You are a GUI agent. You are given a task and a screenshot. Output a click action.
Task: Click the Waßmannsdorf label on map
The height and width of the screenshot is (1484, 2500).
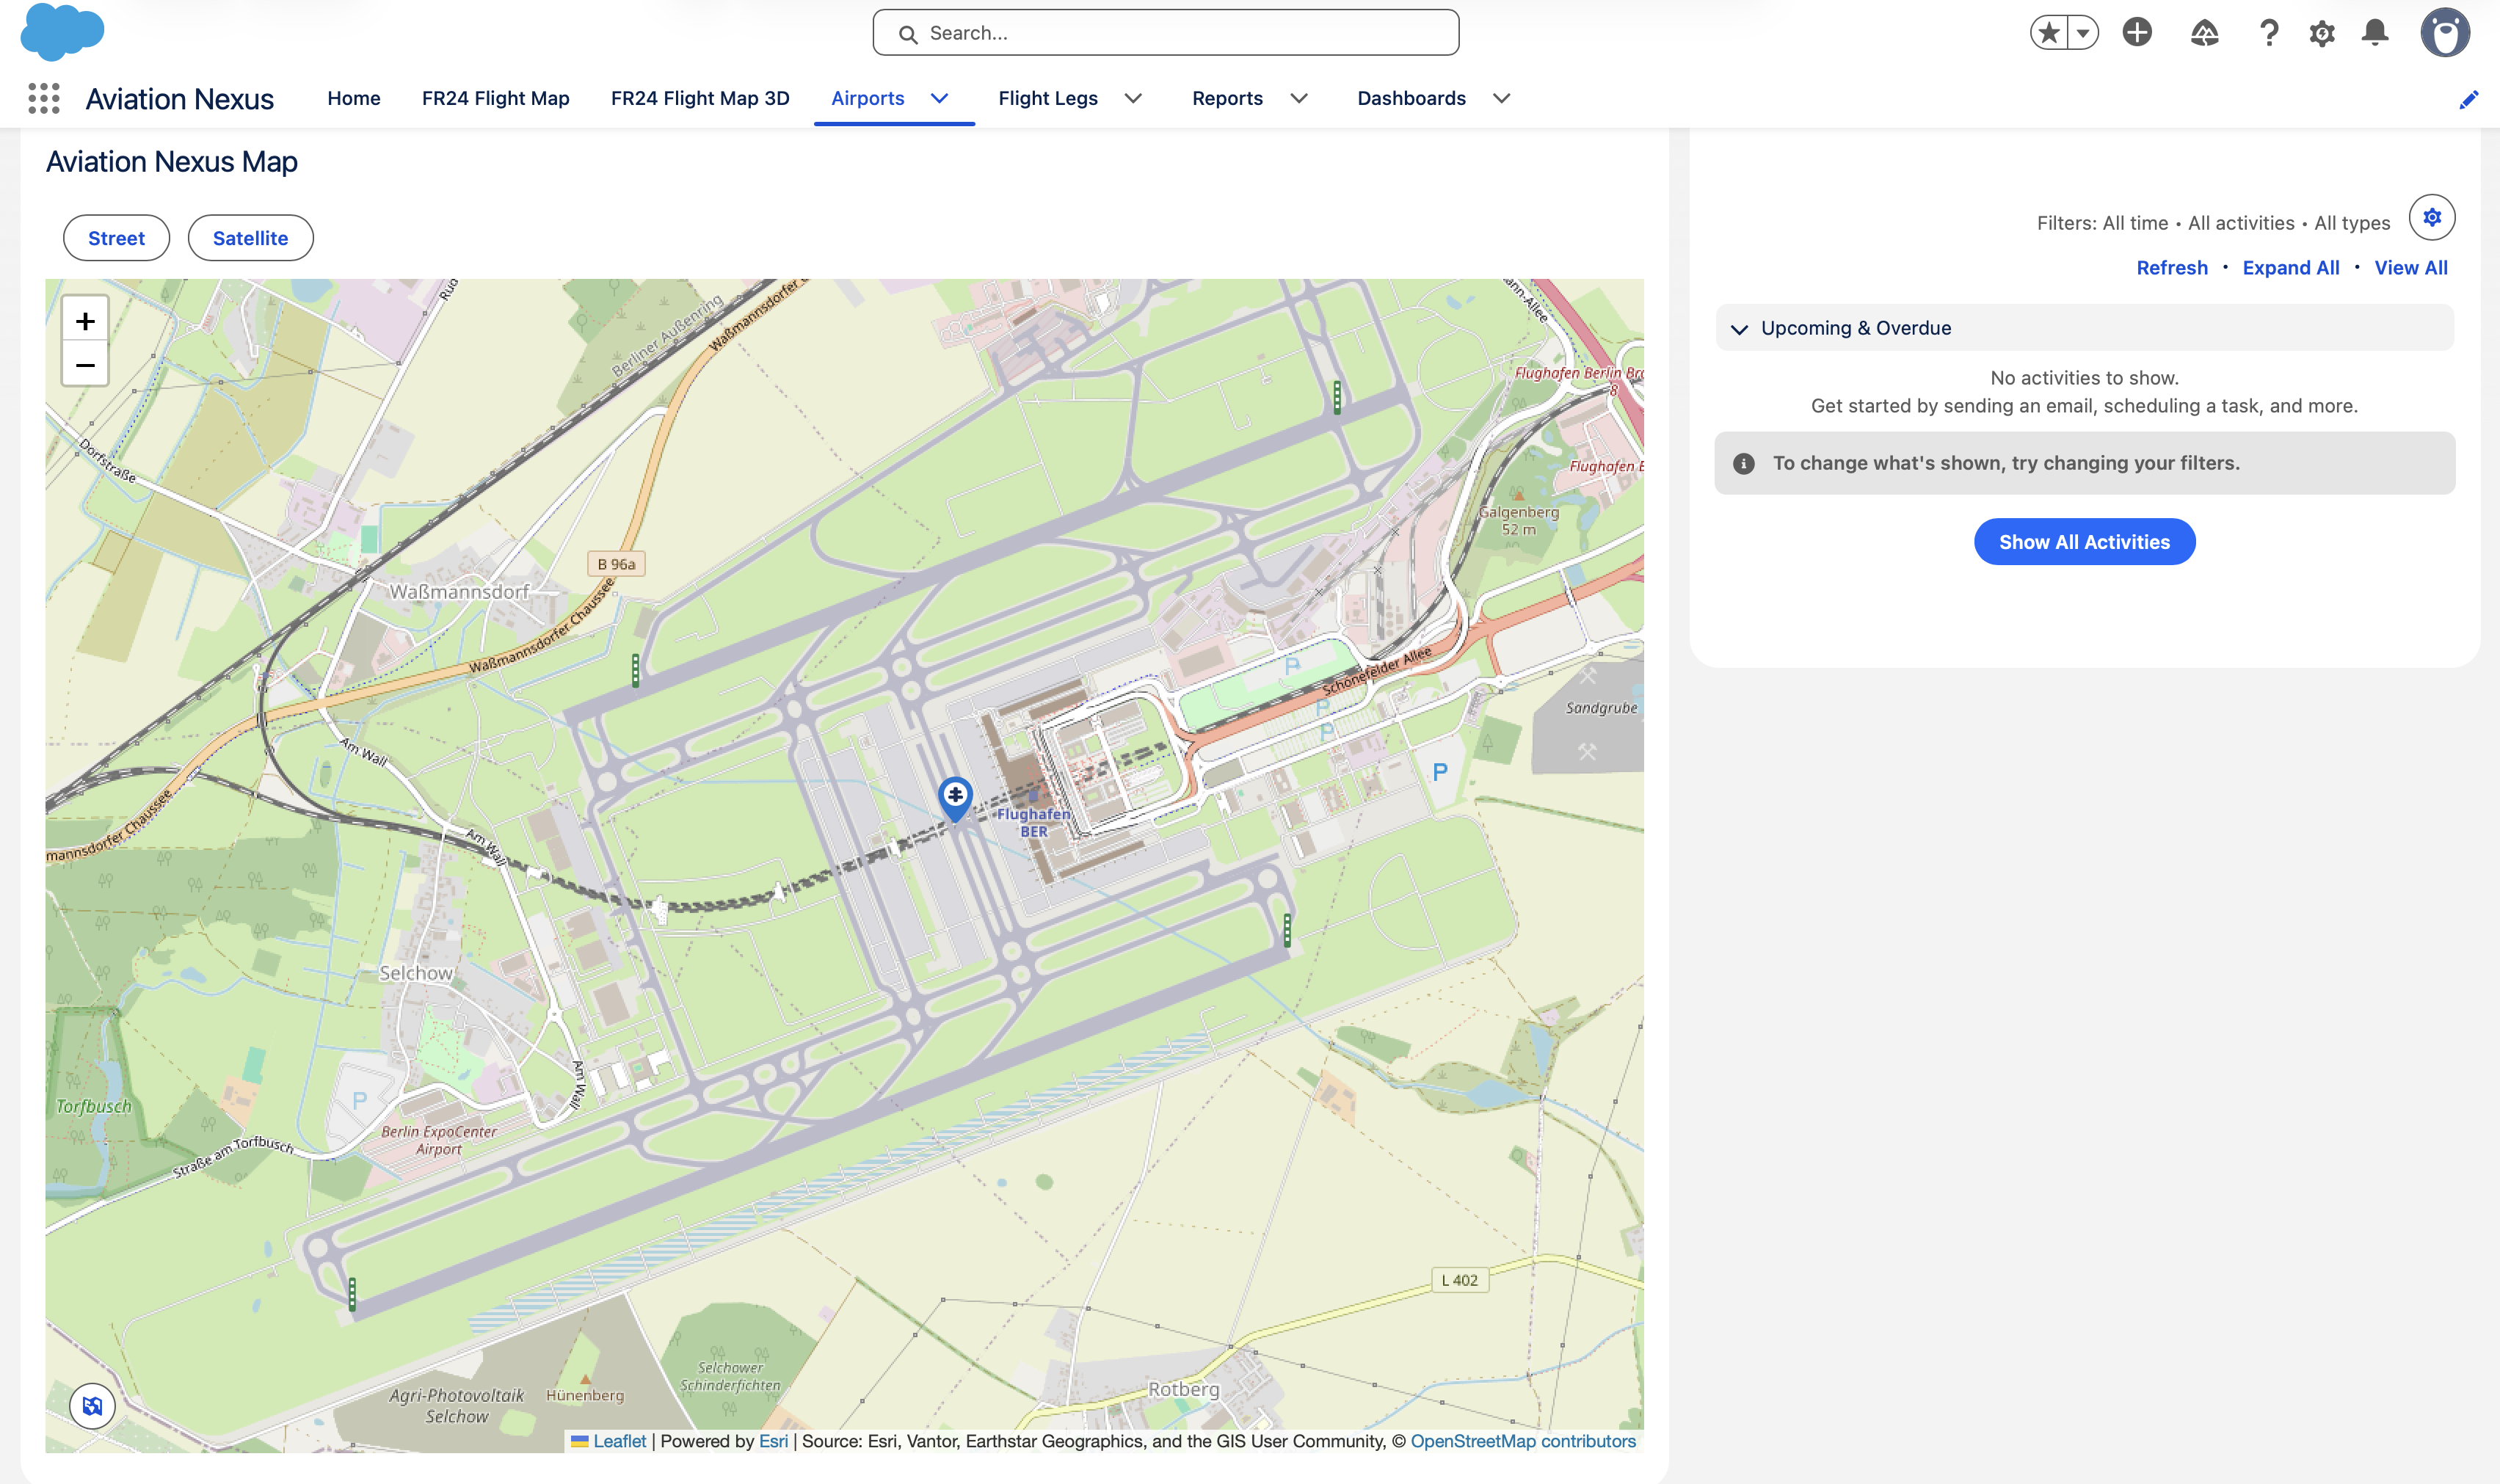click(x=459, y=592)
